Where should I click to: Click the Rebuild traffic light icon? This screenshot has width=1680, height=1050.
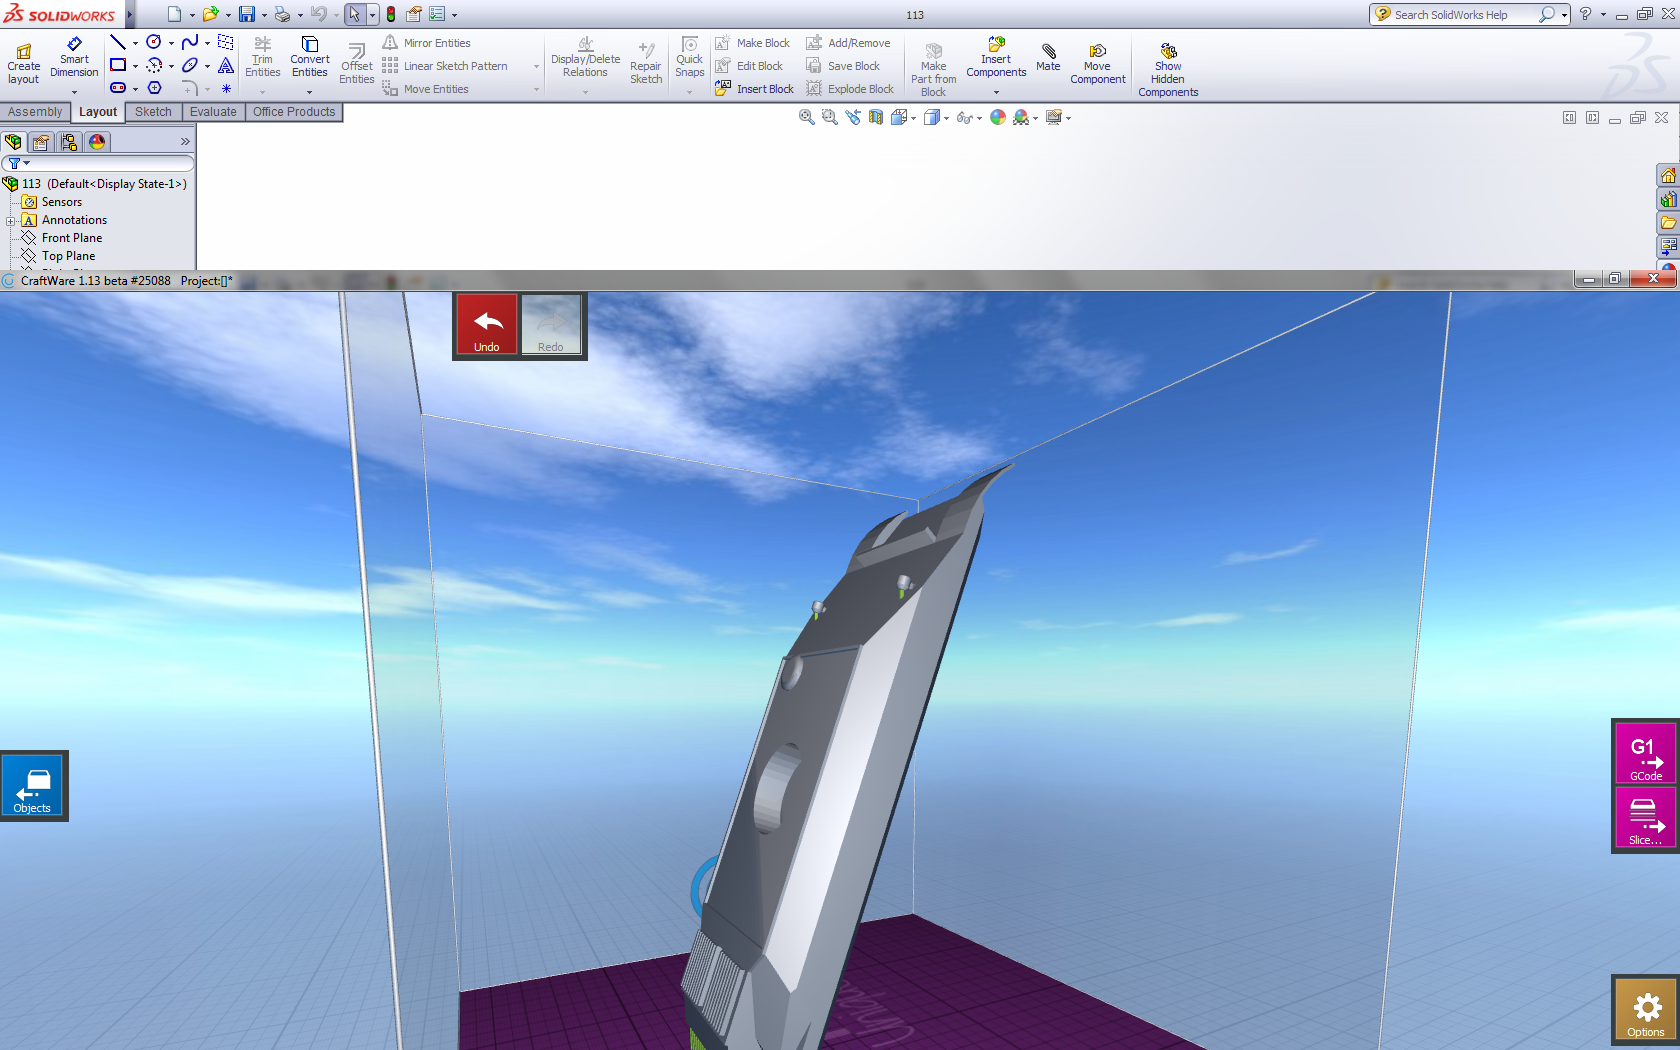tap(391, 14)
